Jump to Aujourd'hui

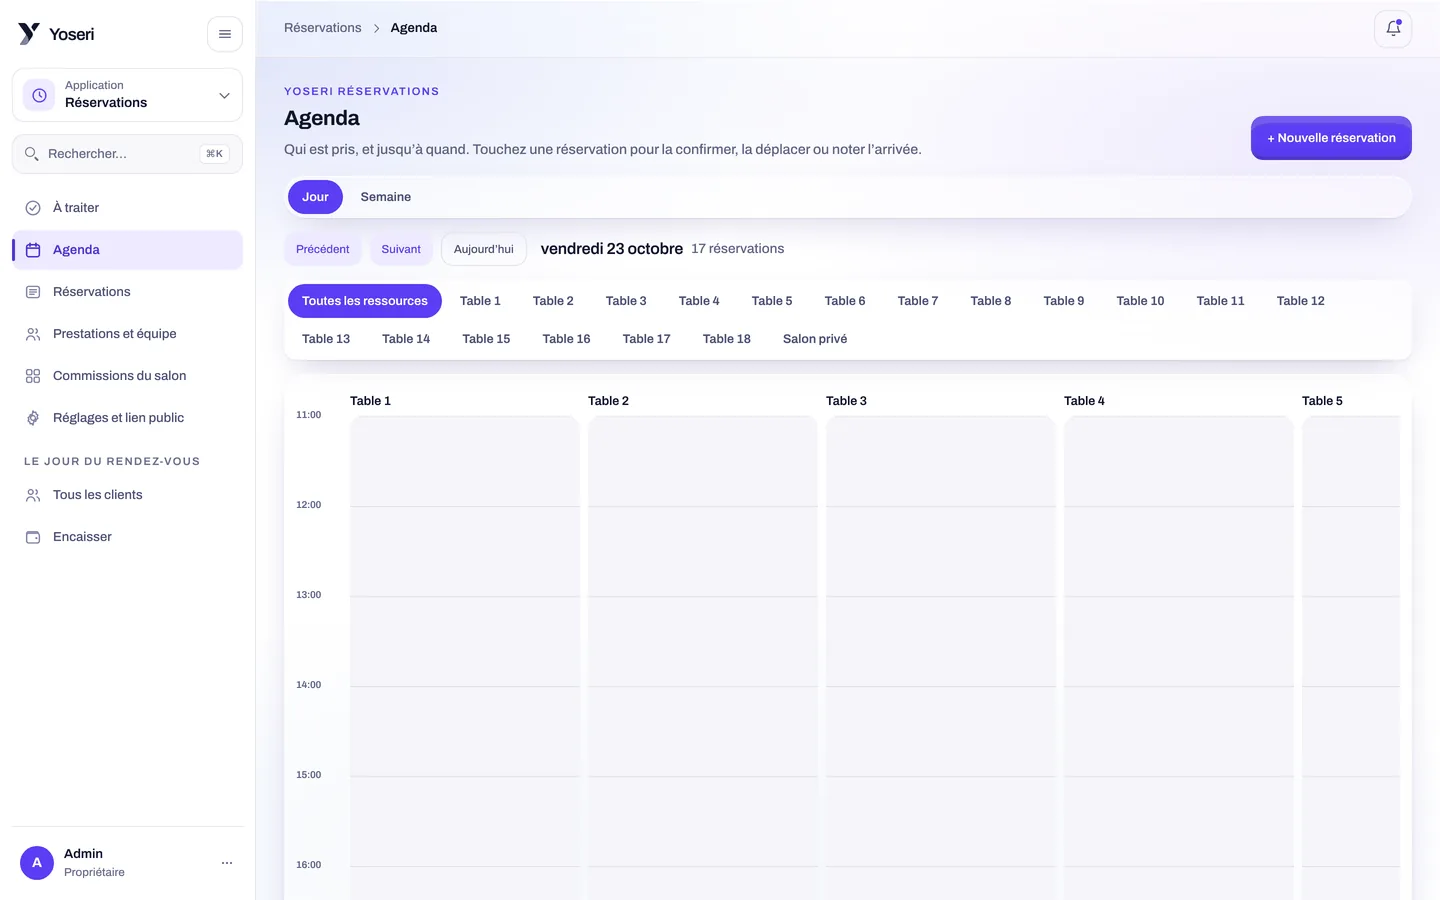coord(484,249)
